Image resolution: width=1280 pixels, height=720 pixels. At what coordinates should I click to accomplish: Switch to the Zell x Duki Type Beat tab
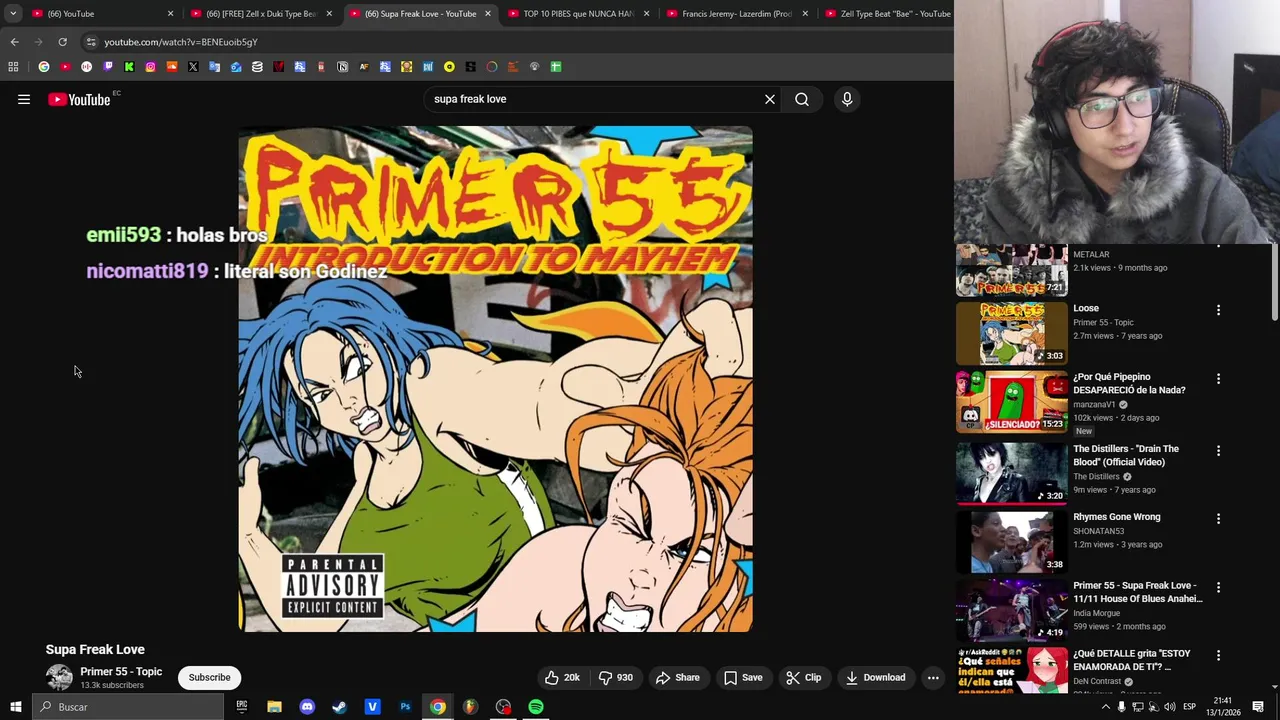pyautogui.click(x=260, y=14)
